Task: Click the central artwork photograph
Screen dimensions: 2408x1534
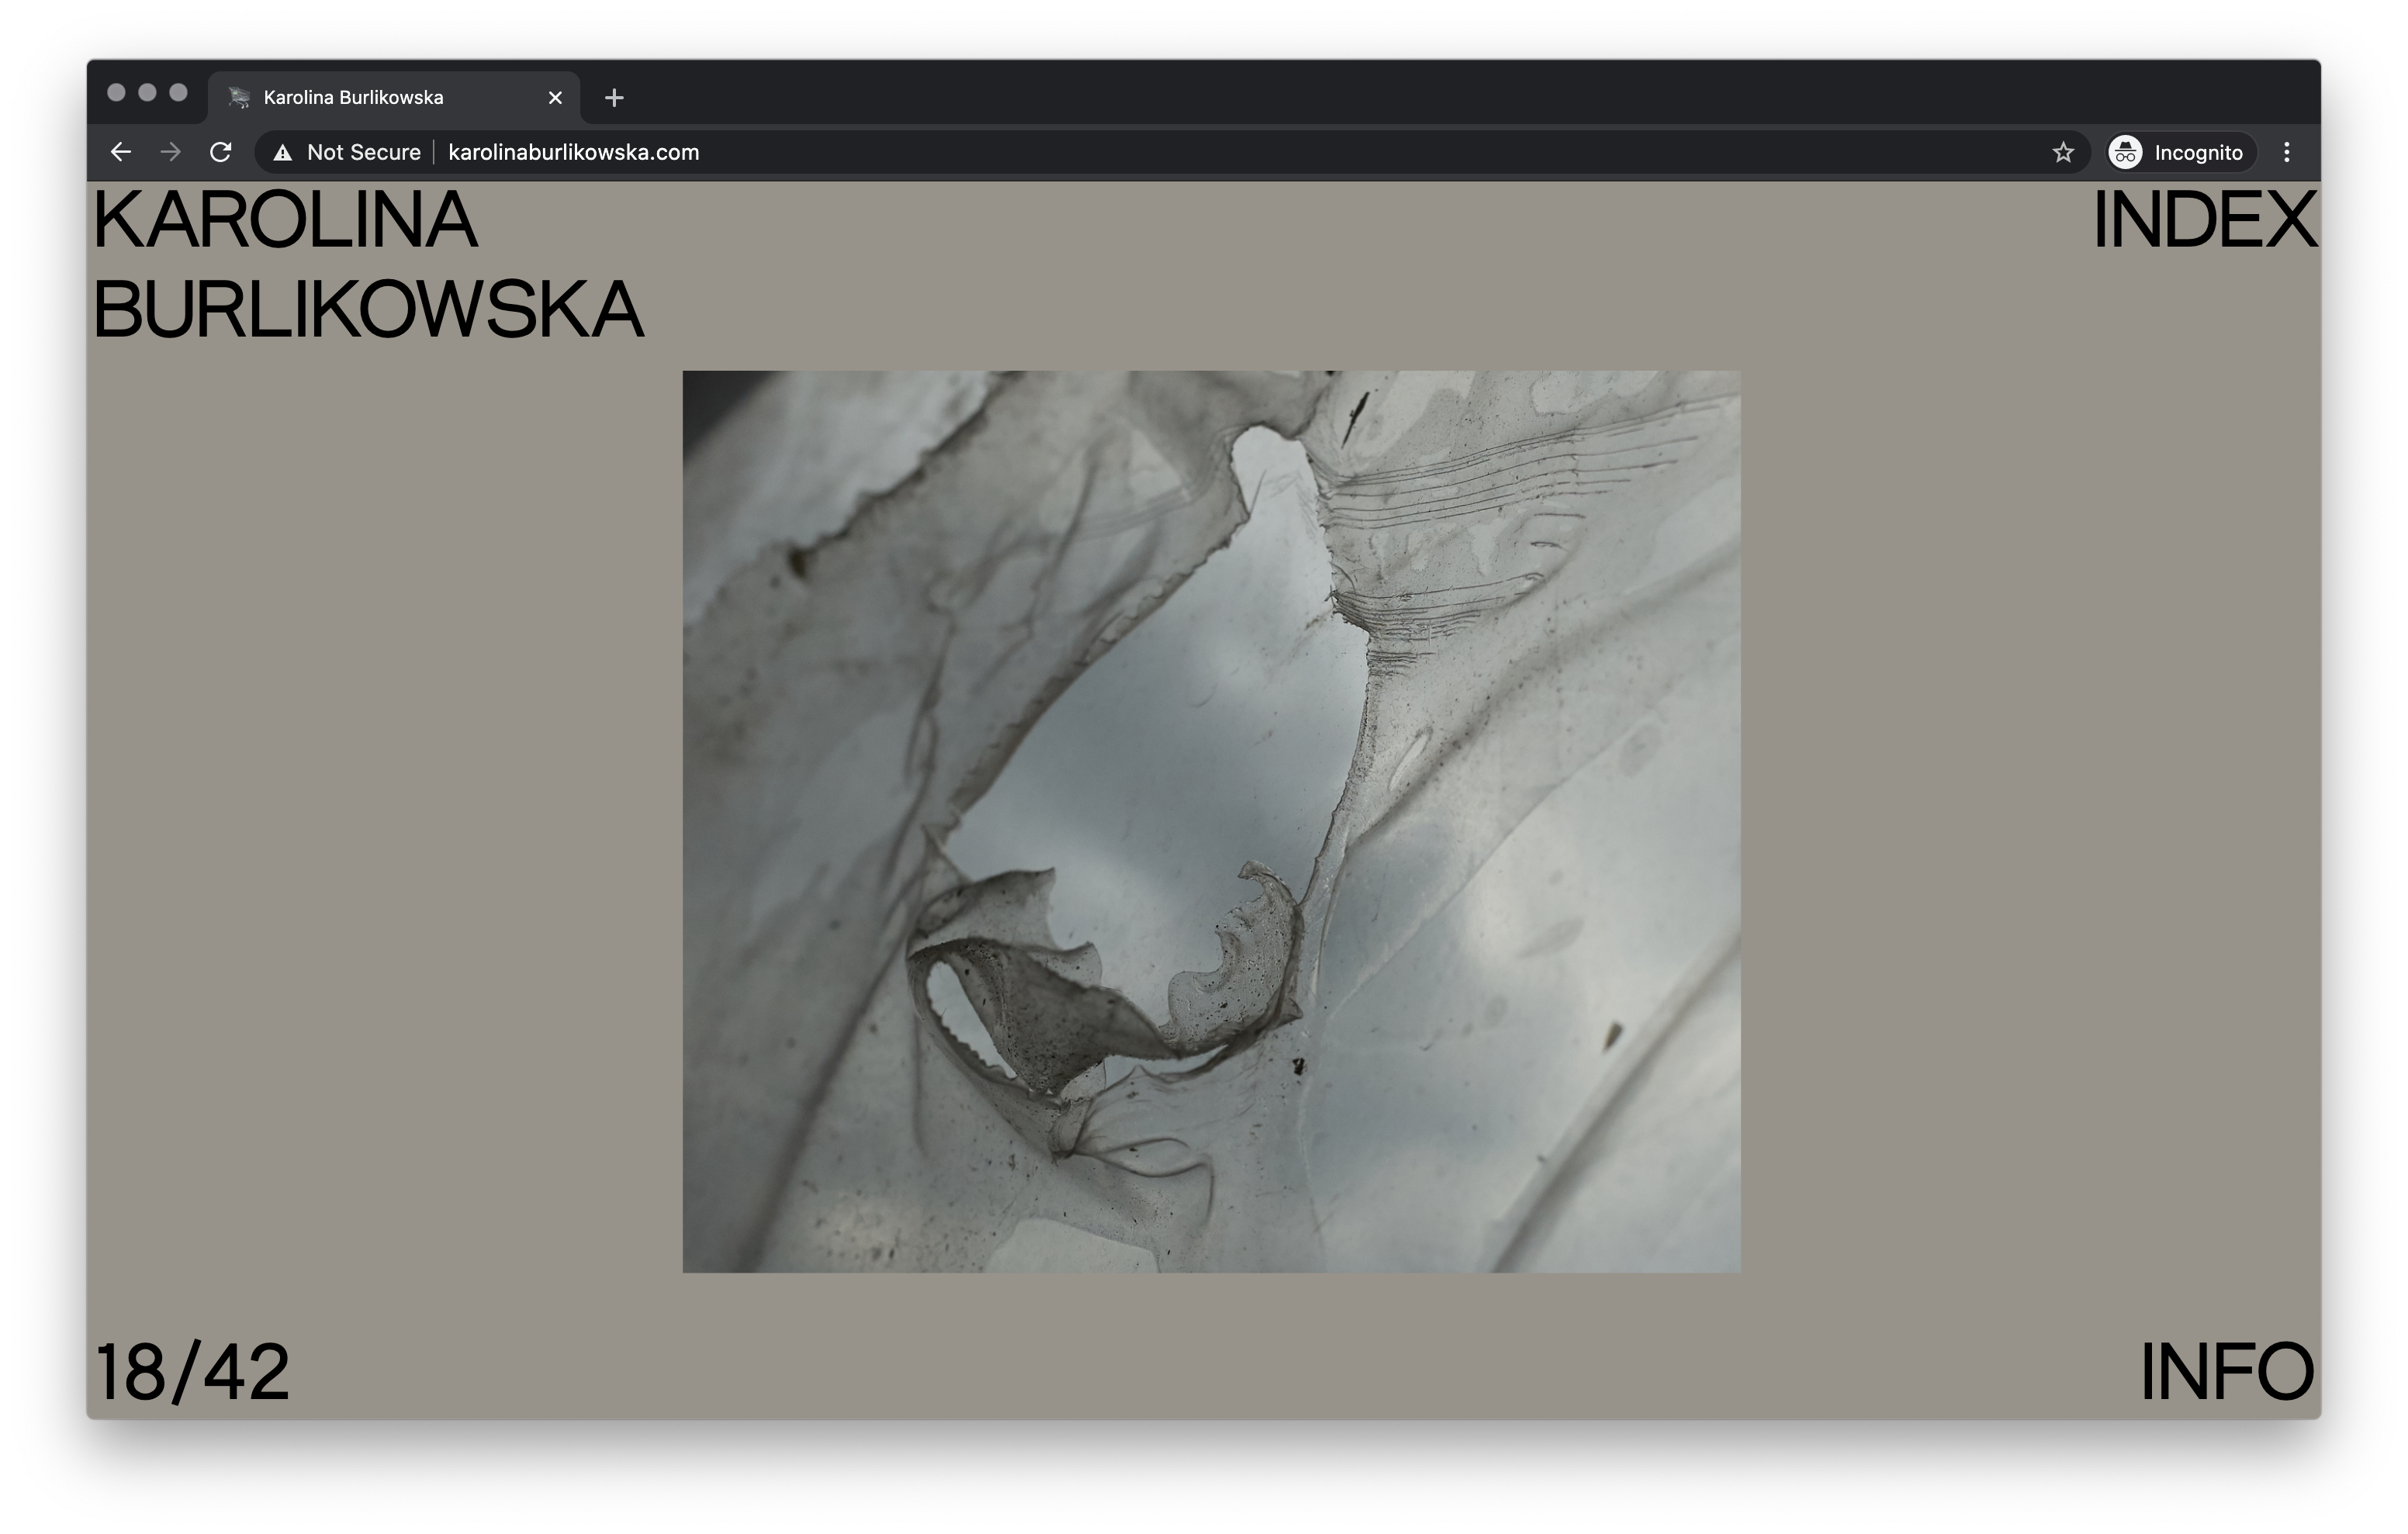Action: pos(1211,821)
